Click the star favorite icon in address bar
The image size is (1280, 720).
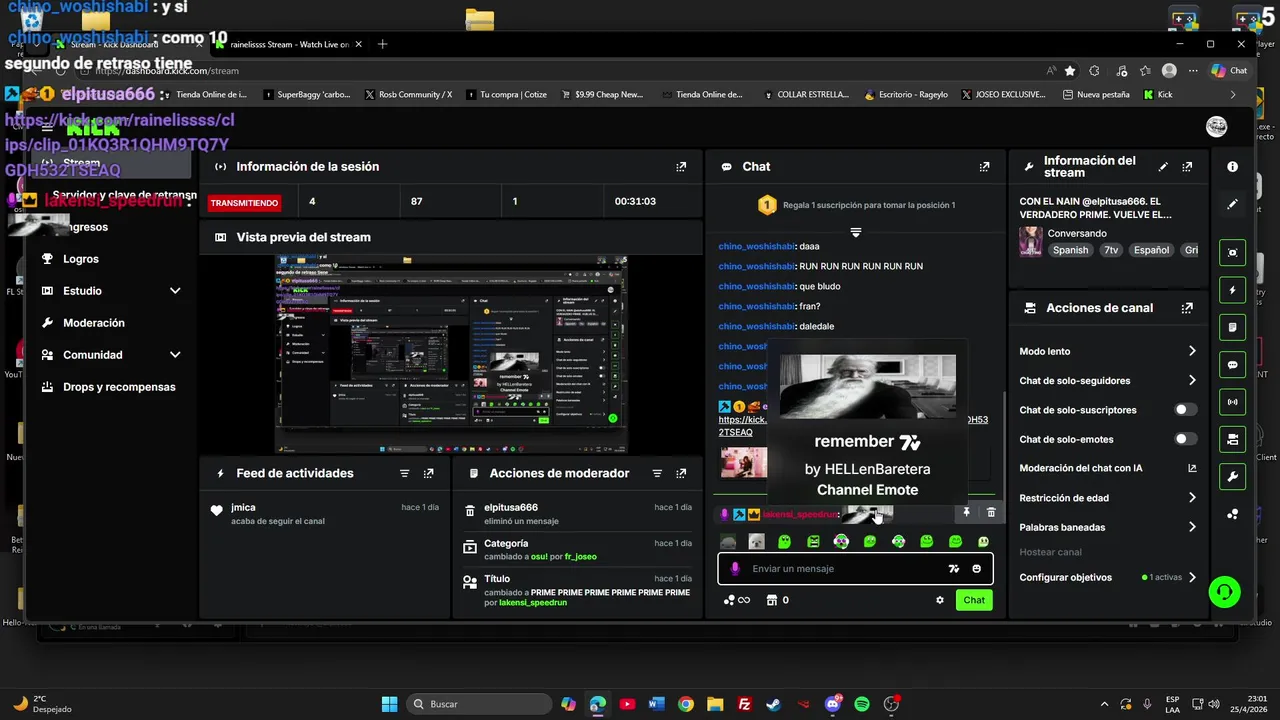click(x=1070, y=71)
